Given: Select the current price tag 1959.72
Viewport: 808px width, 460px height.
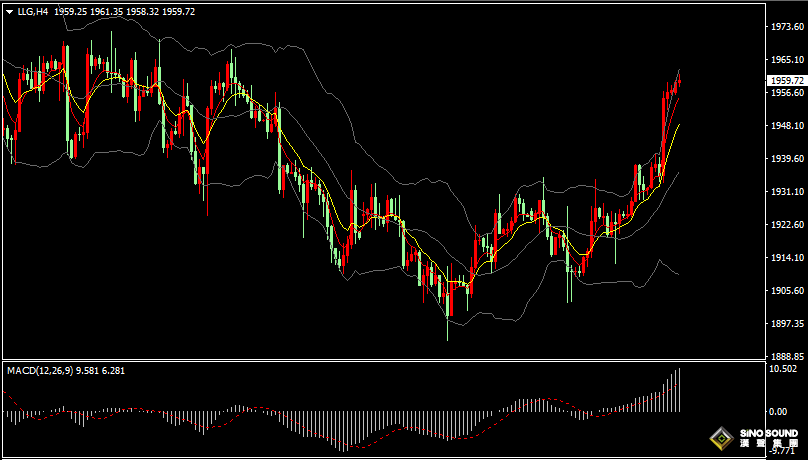Looking at the screenshot, I should pyautogui.click(x=786, y=80).
